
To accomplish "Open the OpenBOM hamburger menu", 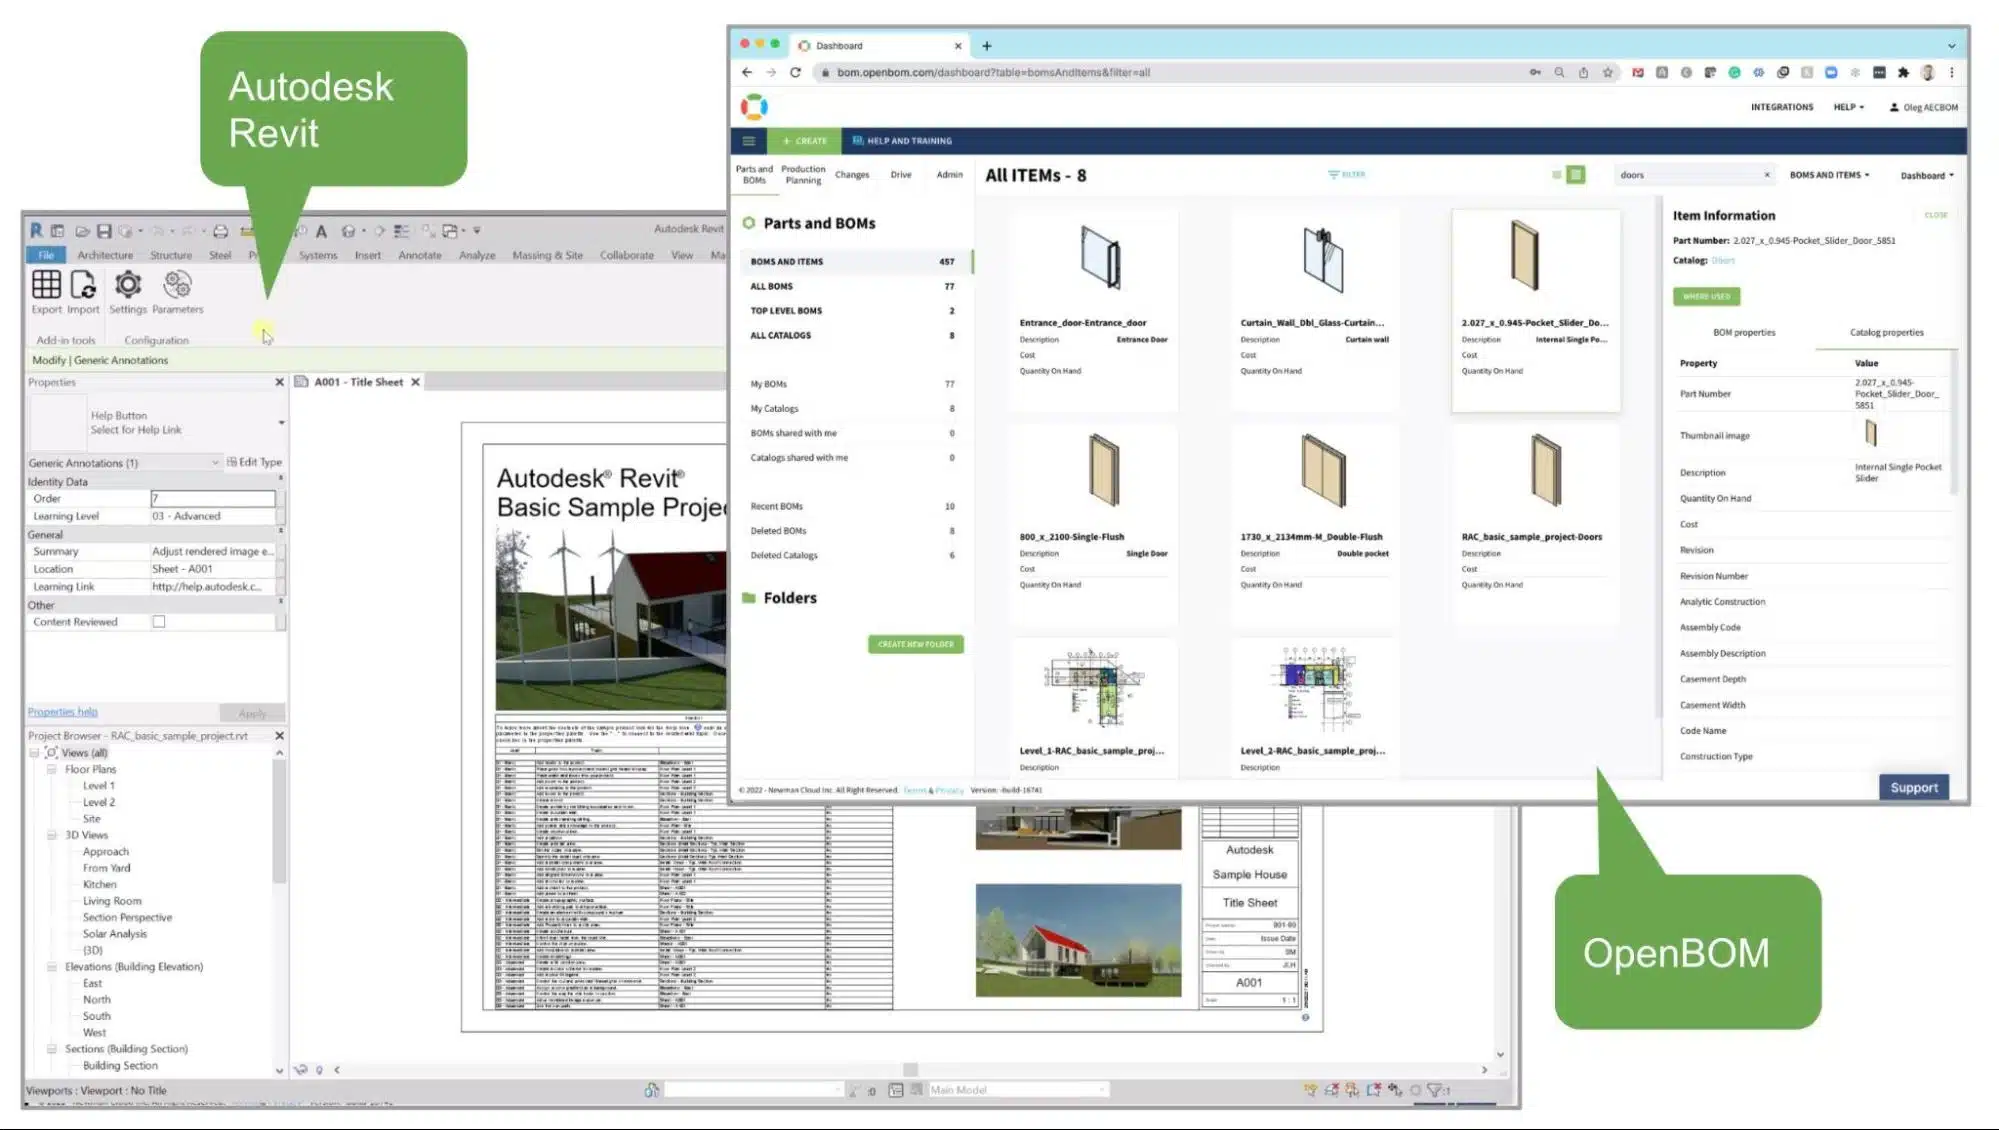I will point(748,141).
